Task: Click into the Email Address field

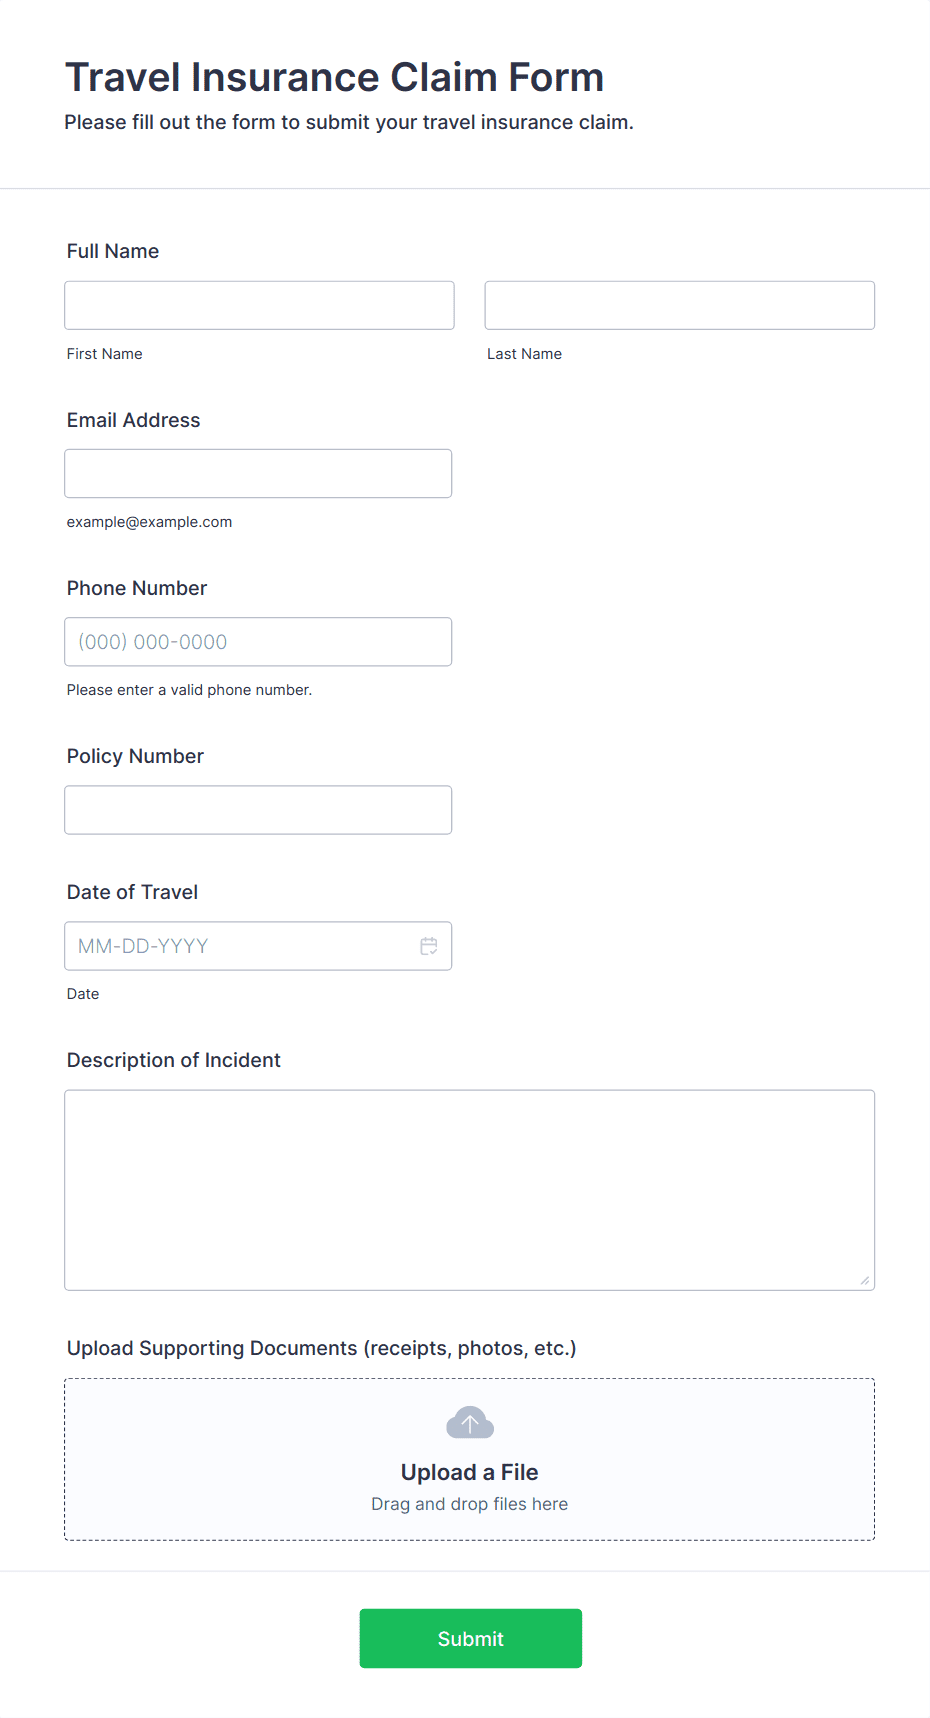Action: click(x=258, y=473)
